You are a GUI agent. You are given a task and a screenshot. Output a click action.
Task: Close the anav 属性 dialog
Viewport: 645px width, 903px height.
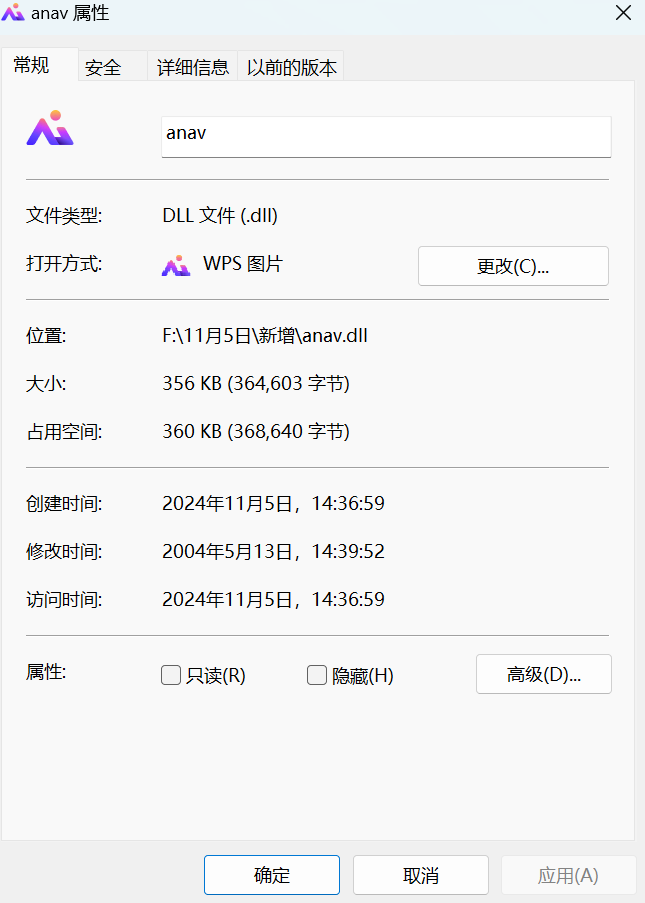coord(623,13)
